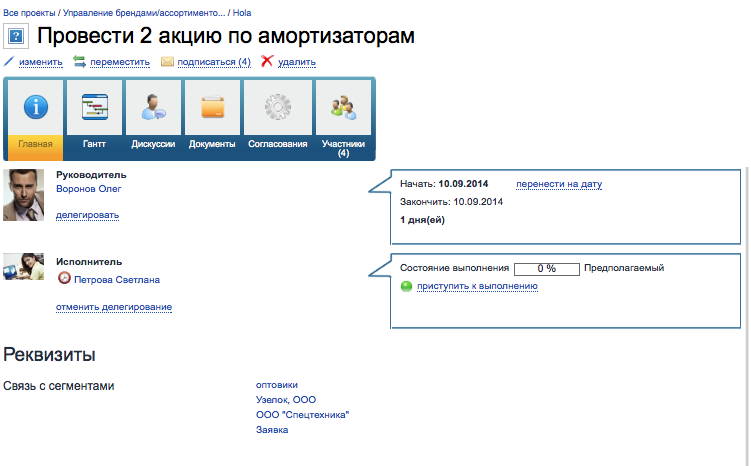The image size is (751, 466).
Task: Click the Связь с сегментами label
Action: coord(58,386)
